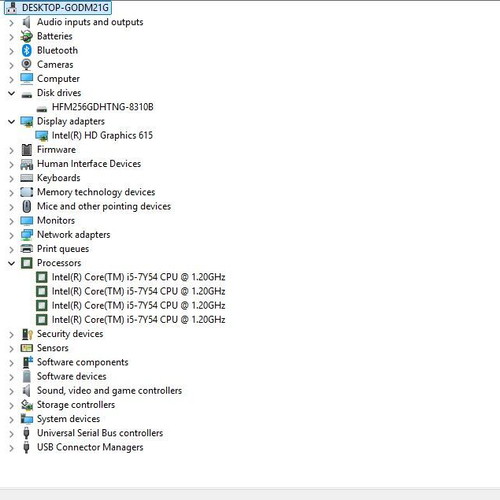Click the Security devices key icon
Screen dimensions: 500x500
click(x=27, y=334)
